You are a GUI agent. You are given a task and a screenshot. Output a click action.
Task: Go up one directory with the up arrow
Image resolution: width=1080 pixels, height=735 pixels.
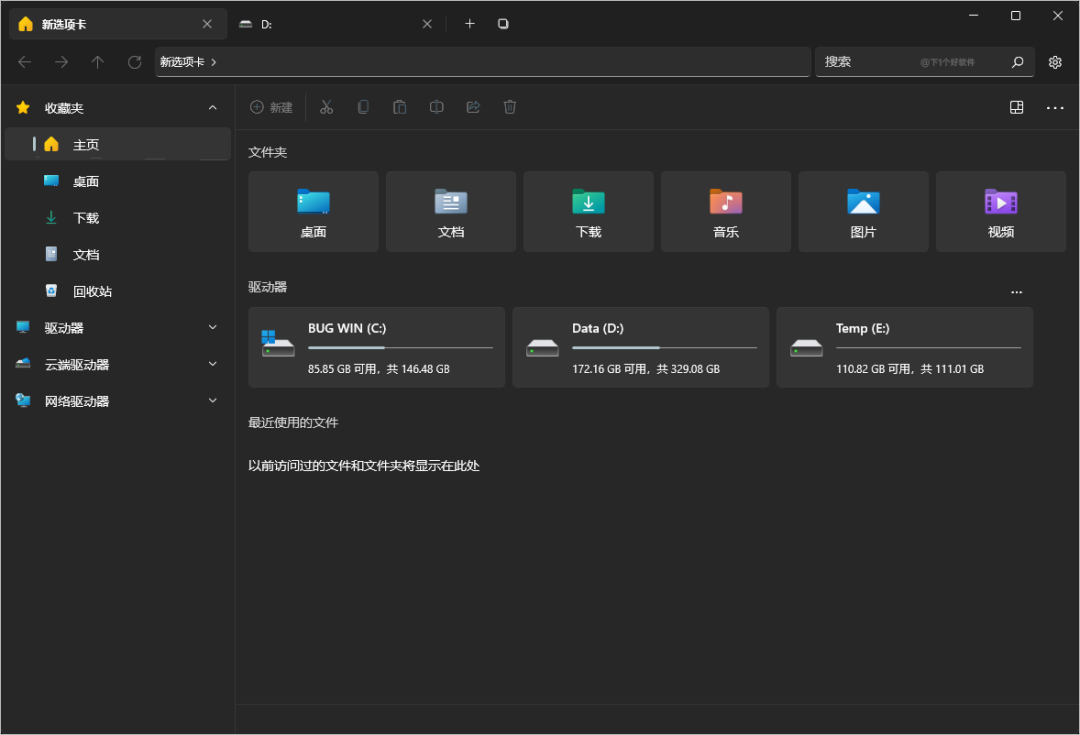(97, 62)
